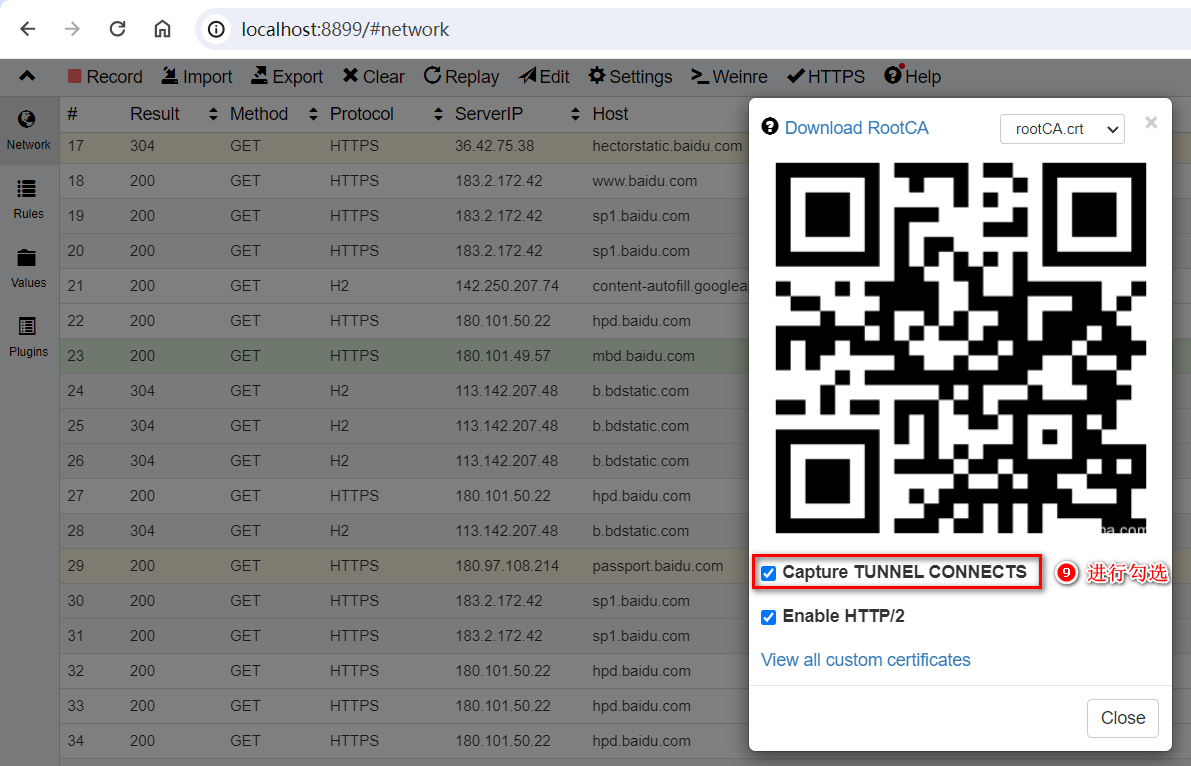Click the browser address bar
The height and width of the screenshot is (766, 1191).
pyautogui.click(x=600, y=29)
